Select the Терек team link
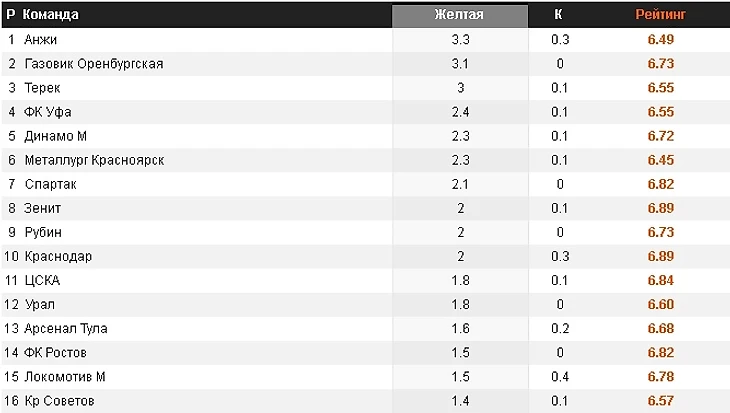The width and height of the screenshot is (730, 413). [42, 88]
